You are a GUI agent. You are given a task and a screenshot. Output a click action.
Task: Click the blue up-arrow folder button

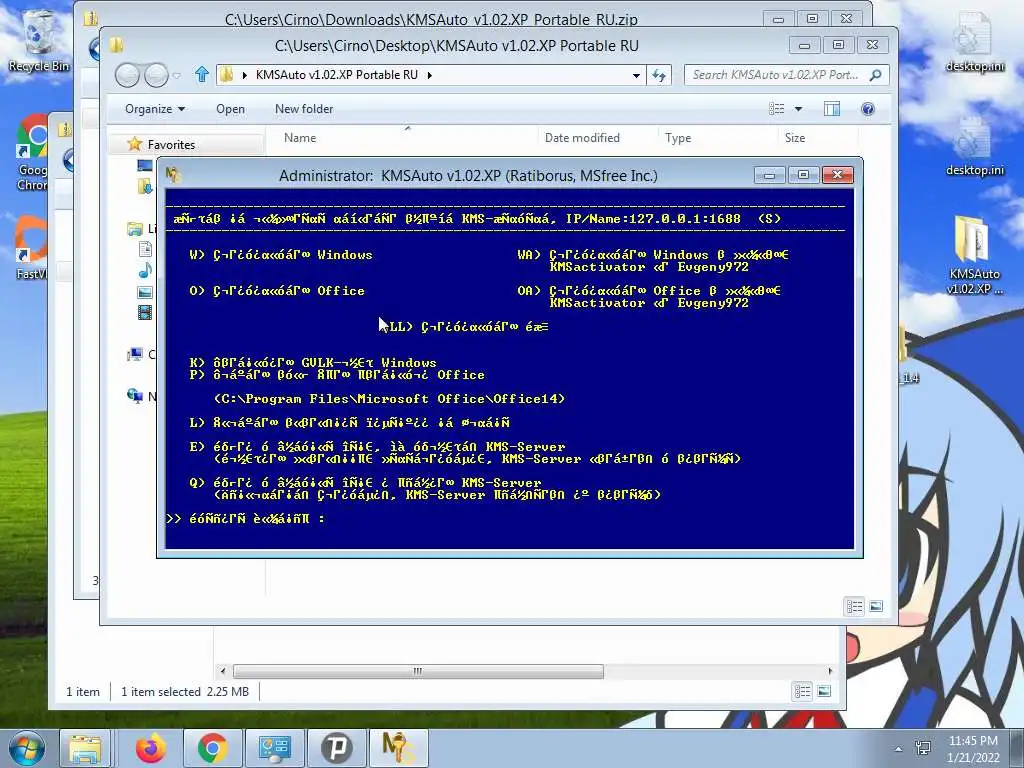[202, 74]
